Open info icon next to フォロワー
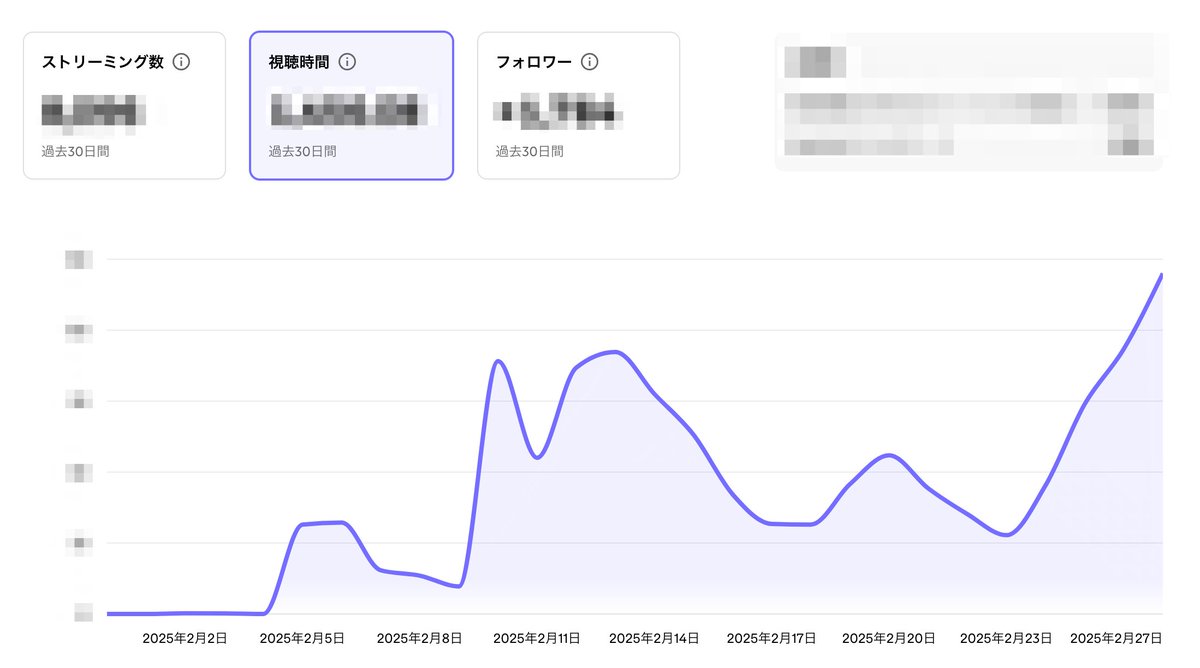This screenshot has height=668, width=1200. click(590, 62)
